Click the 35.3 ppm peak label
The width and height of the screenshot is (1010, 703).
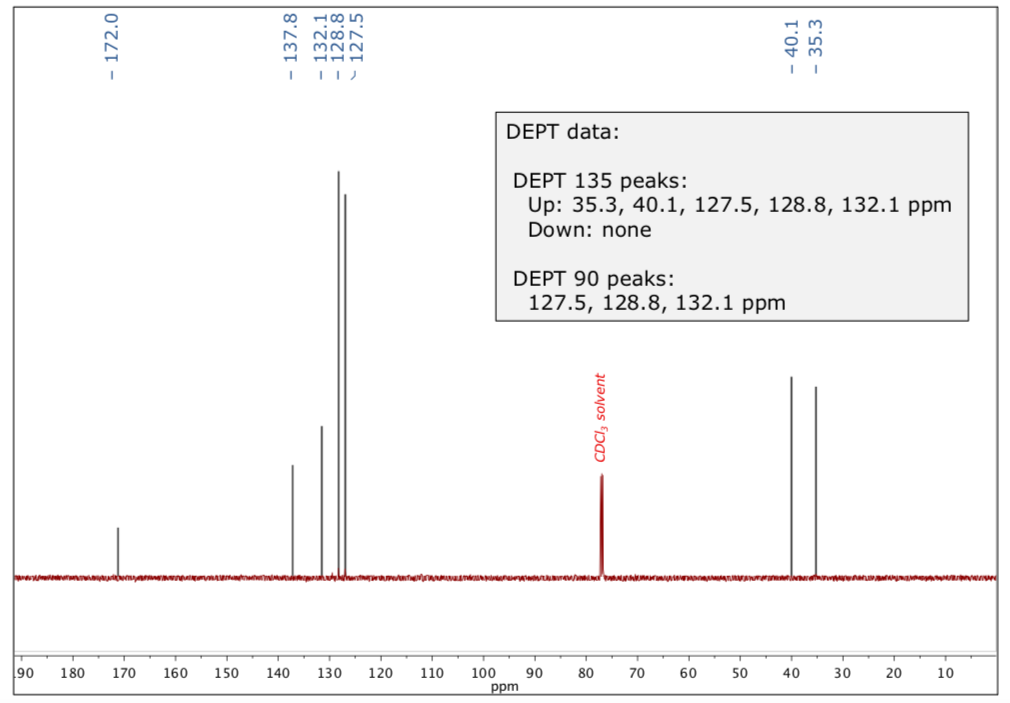tap(815, 40)
